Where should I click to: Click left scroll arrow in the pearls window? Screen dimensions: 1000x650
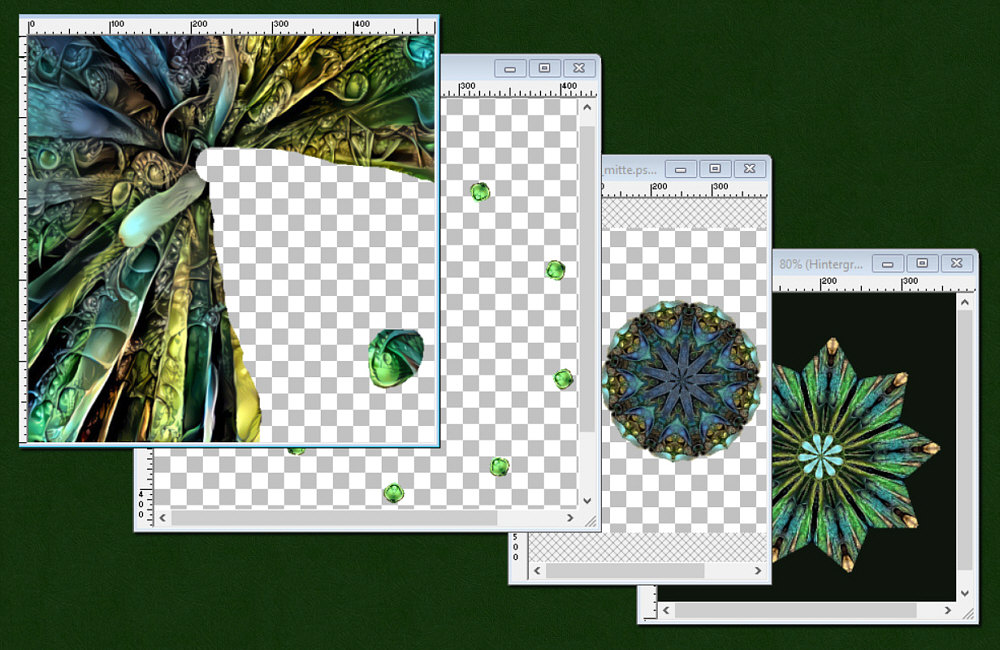click(163, 518)
